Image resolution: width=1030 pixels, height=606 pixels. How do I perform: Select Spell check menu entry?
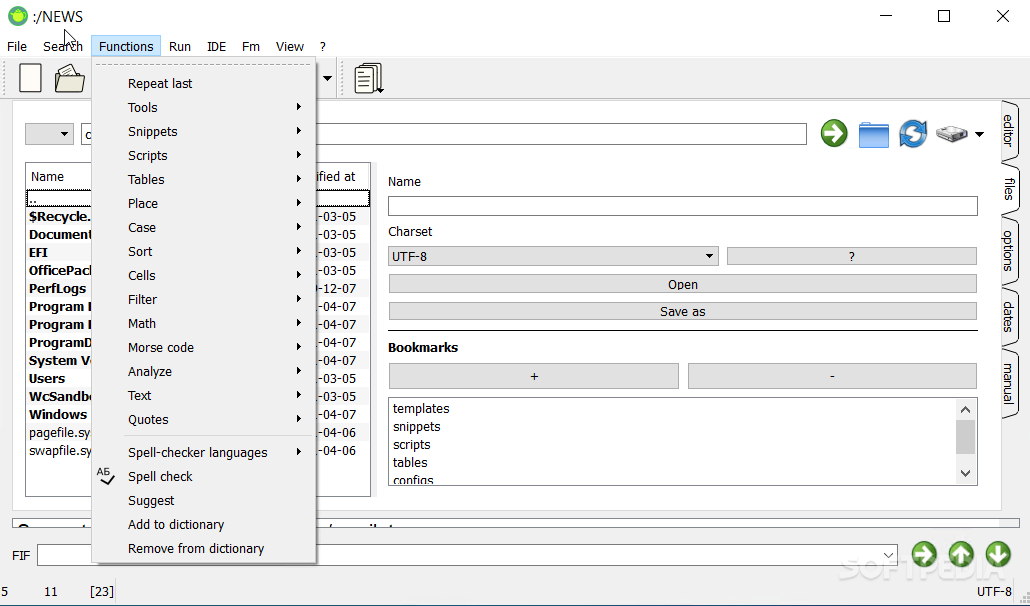point(204,477)
